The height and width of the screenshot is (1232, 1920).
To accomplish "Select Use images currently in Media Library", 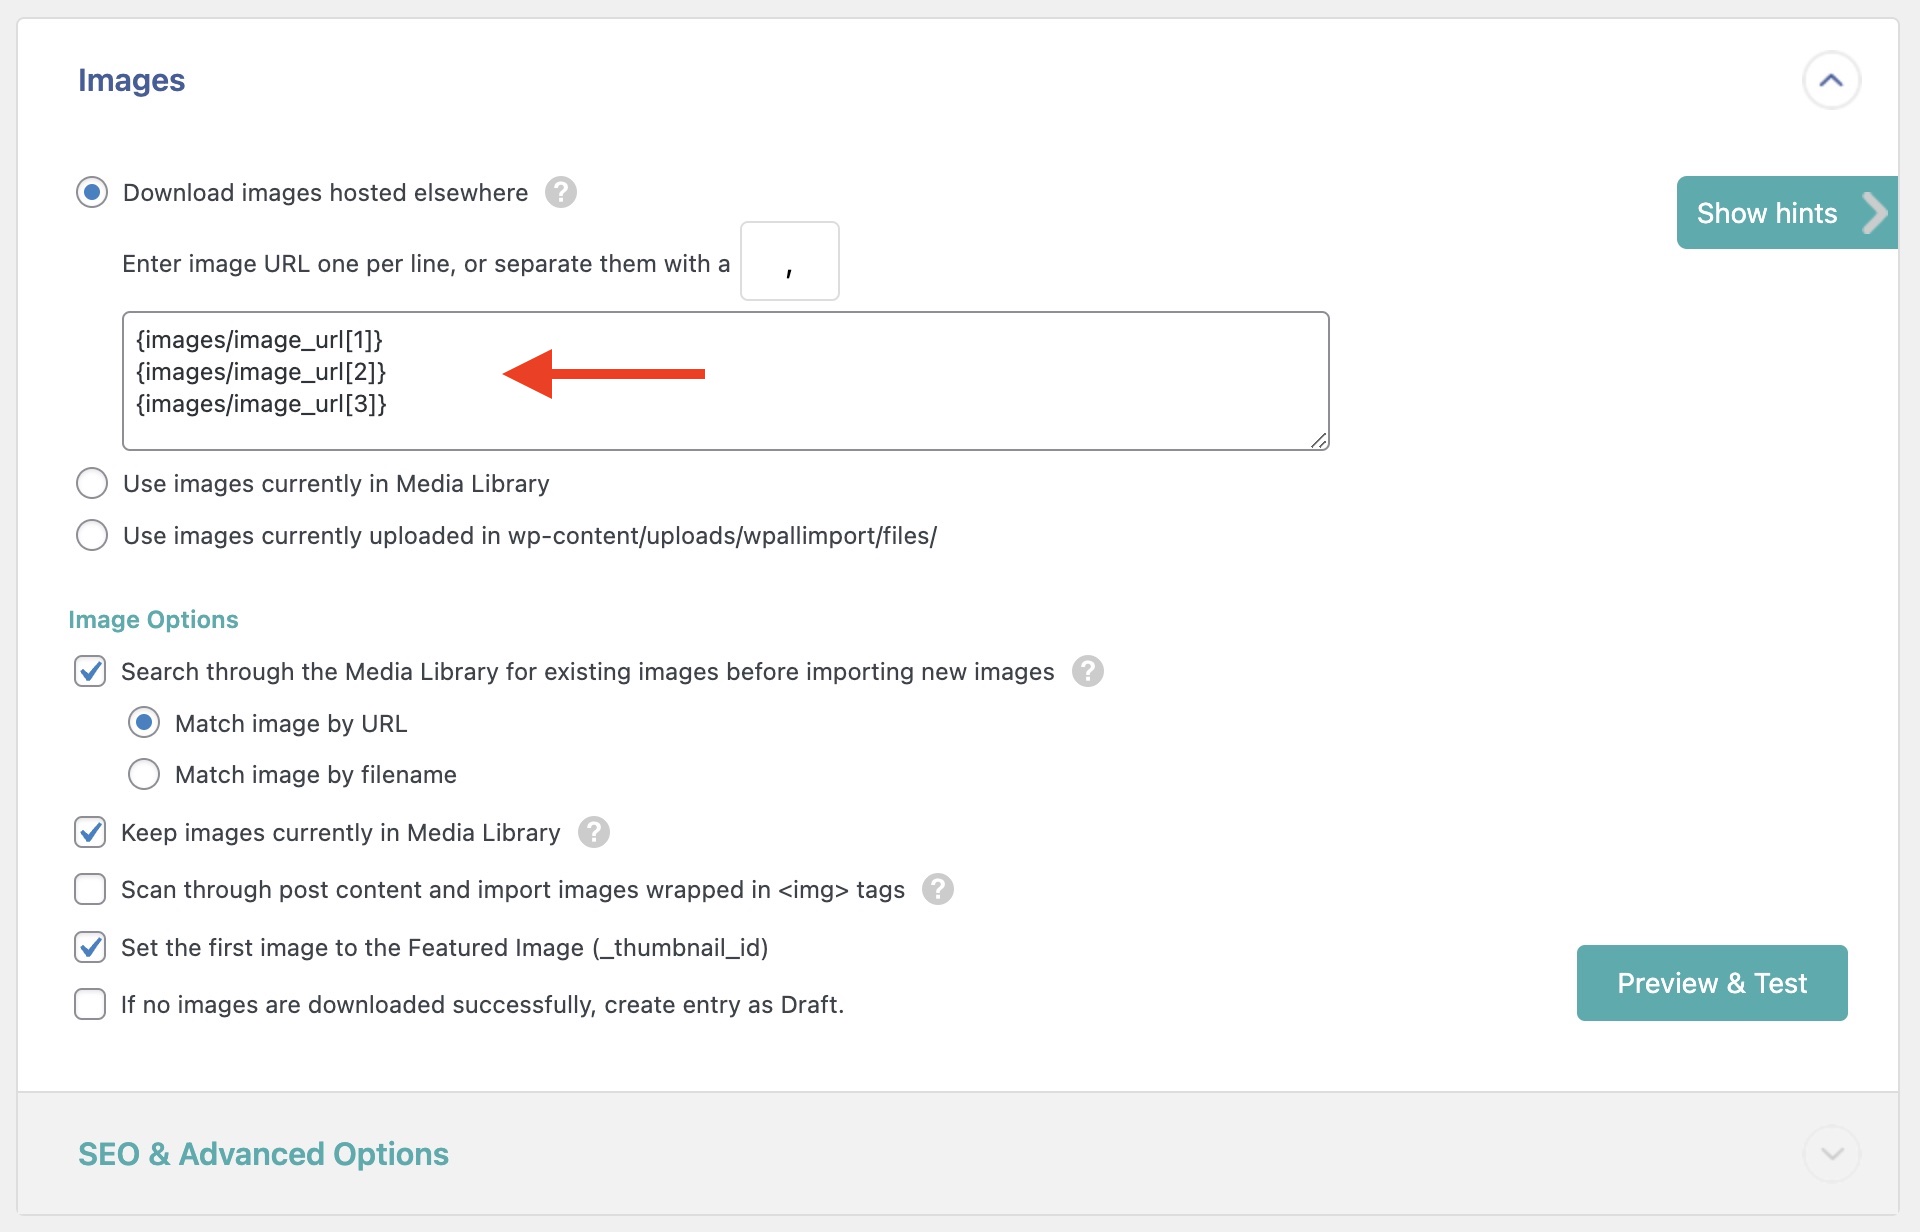I will [x=92, y=483].
